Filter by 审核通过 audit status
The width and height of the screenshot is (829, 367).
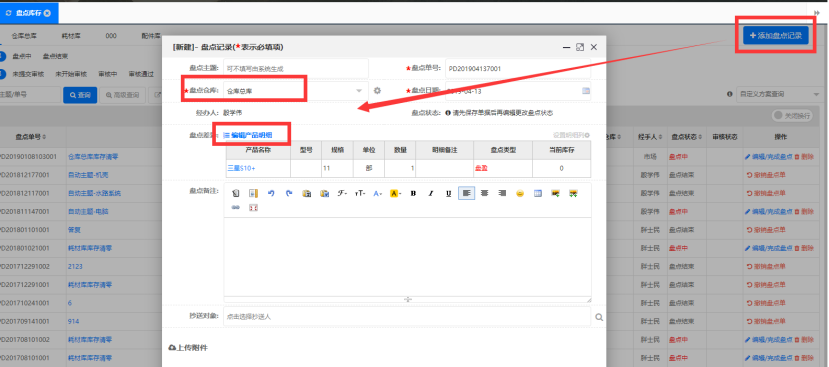pyautogui.click(x=140, y=75)
